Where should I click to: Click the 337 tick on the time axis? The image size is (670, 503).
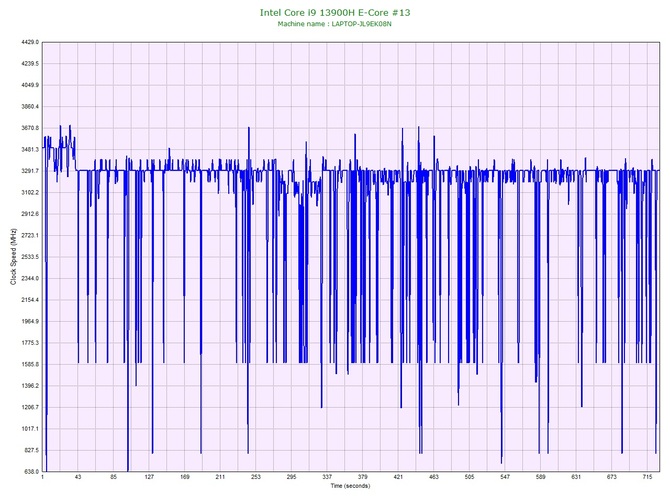[x=327, y=477]
